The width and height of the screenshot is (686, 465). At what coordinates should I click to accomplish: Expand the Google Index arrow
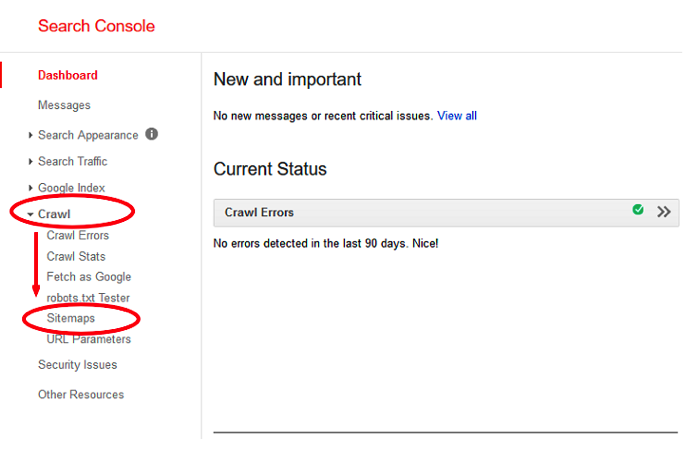tap(31, 188)
